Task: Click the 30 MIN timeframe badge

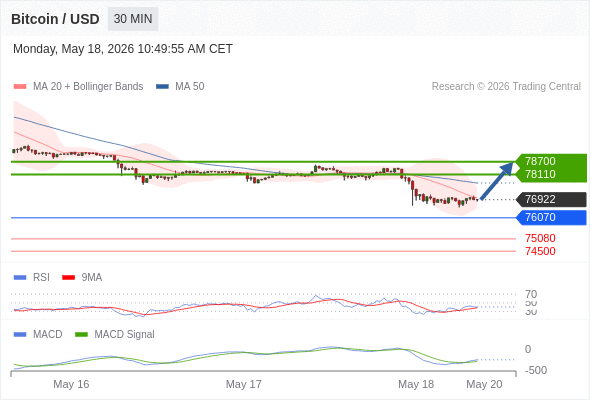Action: pyautogui.click(x=133, y=19)
